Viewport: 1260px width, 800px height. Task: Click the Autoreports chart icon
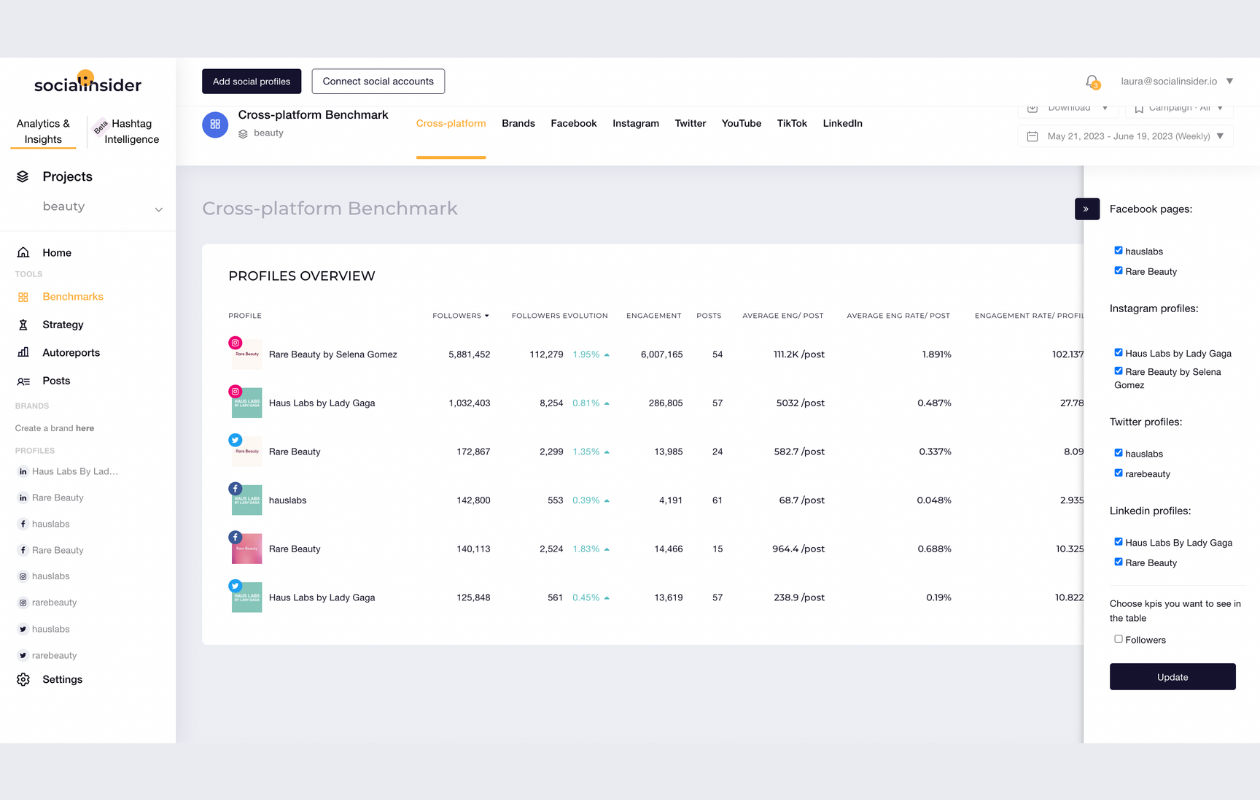coord(23,353)
